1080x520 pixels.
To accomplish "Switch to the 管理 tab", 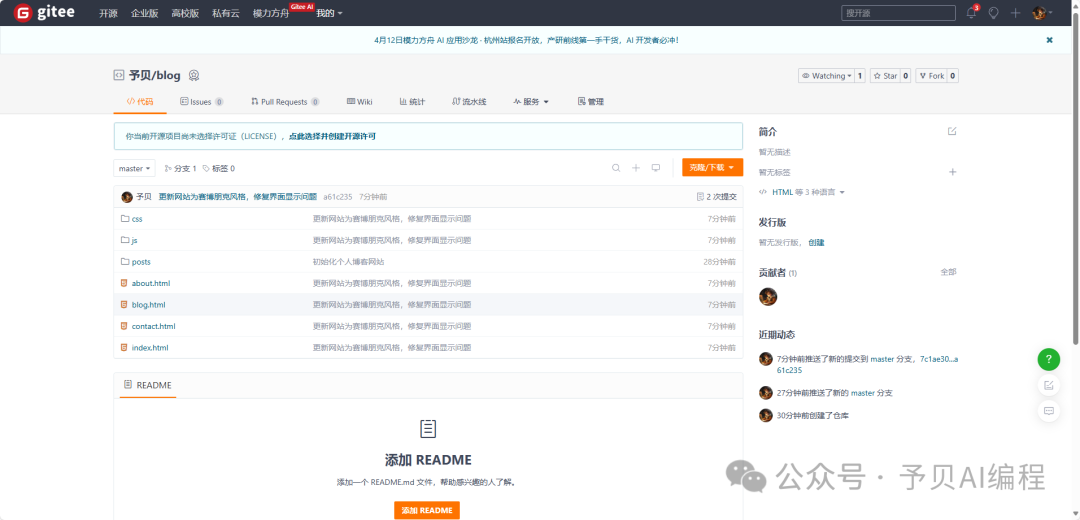I will [x=590, y=102].
